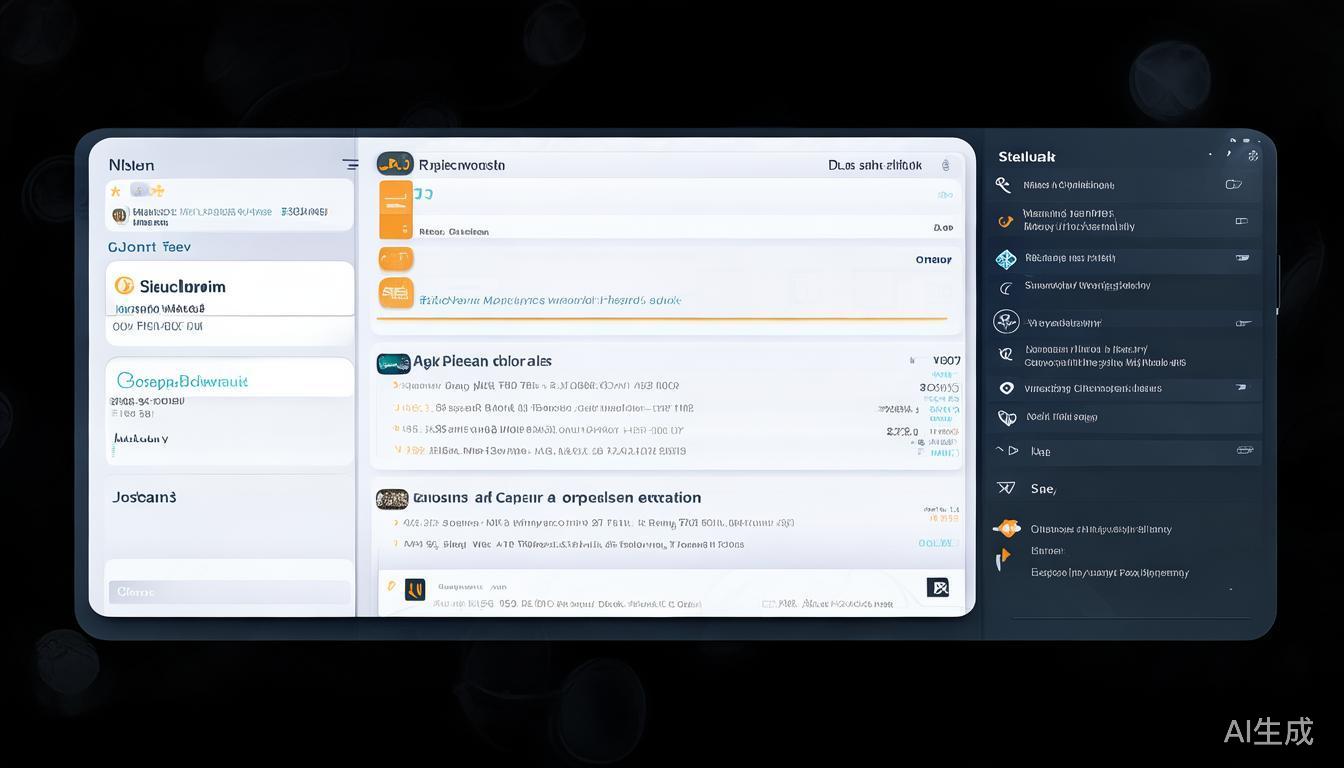Select the Josbains section in the left panel
This screenshot has width=1344, height=768.
[145, 497]
